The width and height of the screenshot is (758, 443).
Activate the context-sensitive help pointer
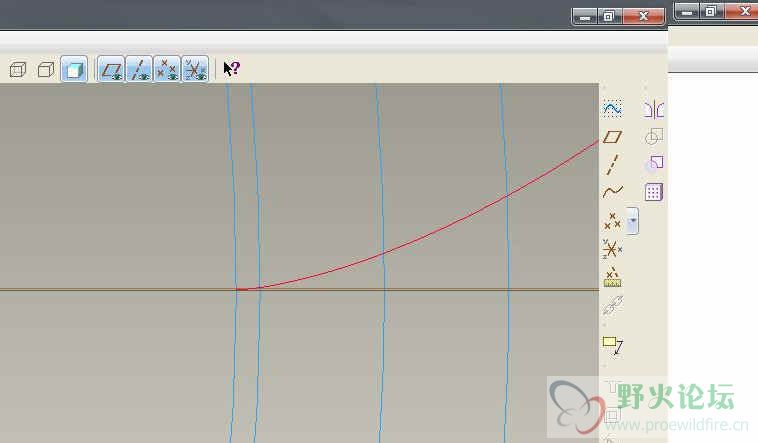point(232,69)
